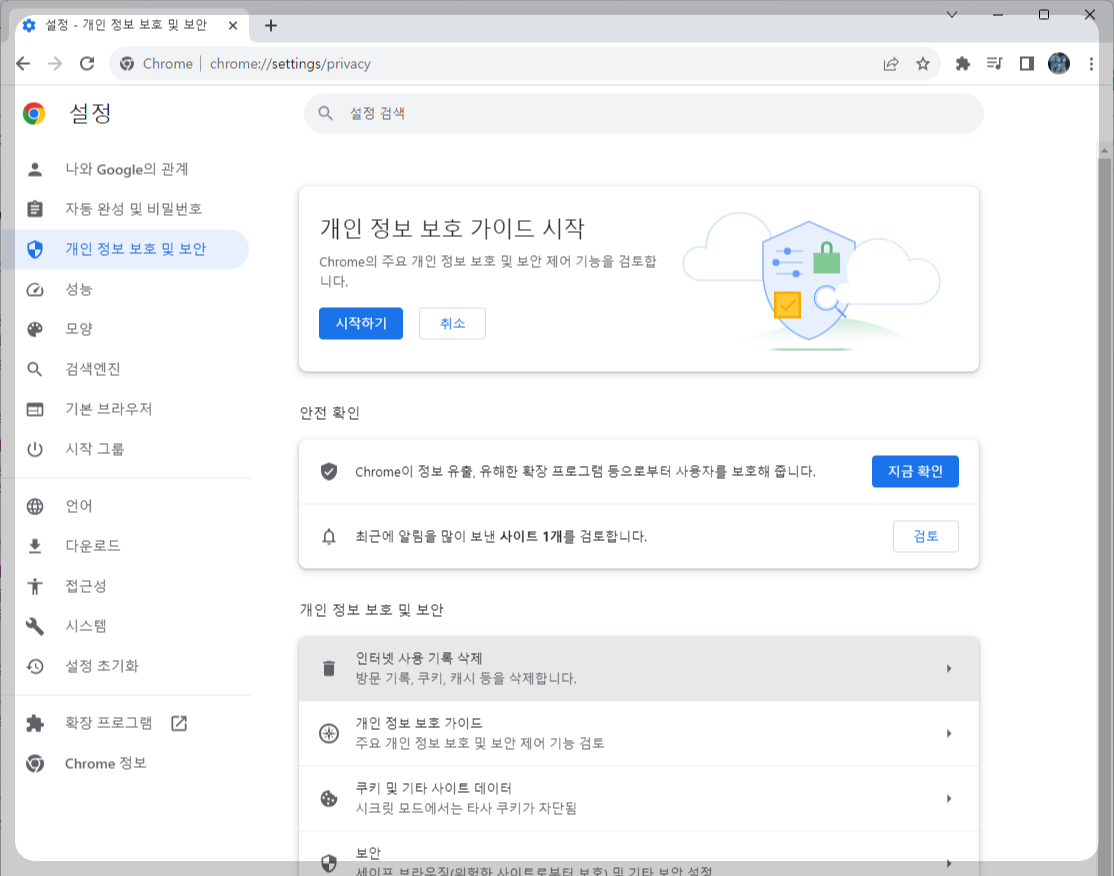The width and height of the screenshot is (1114, 876).
Task: Go back with the browser back arrow
Action: (x=23, y=64)
